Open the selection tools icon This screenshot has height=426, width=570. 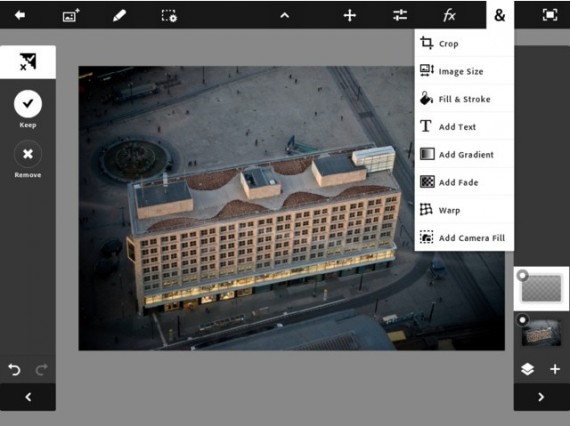(x=169, y=16)
